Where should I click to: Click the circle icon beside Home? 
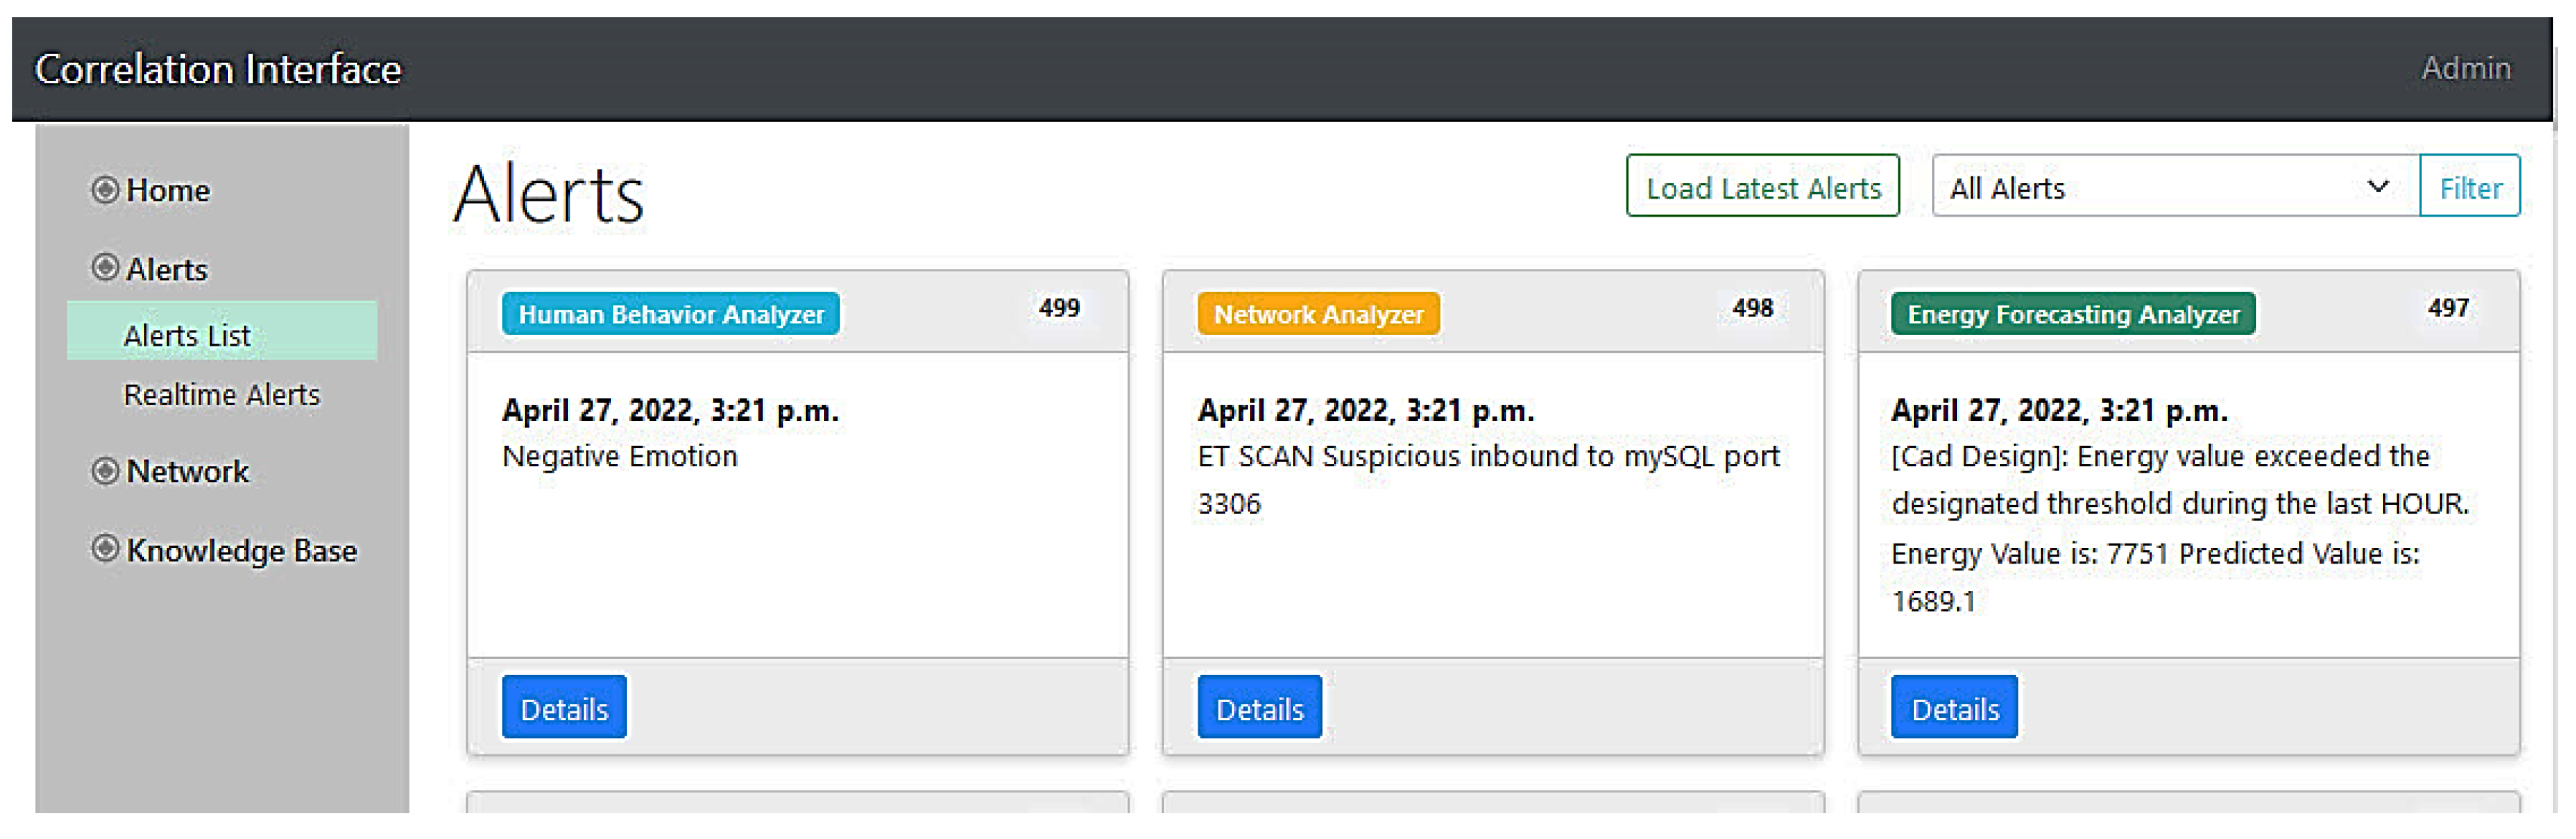105,189
